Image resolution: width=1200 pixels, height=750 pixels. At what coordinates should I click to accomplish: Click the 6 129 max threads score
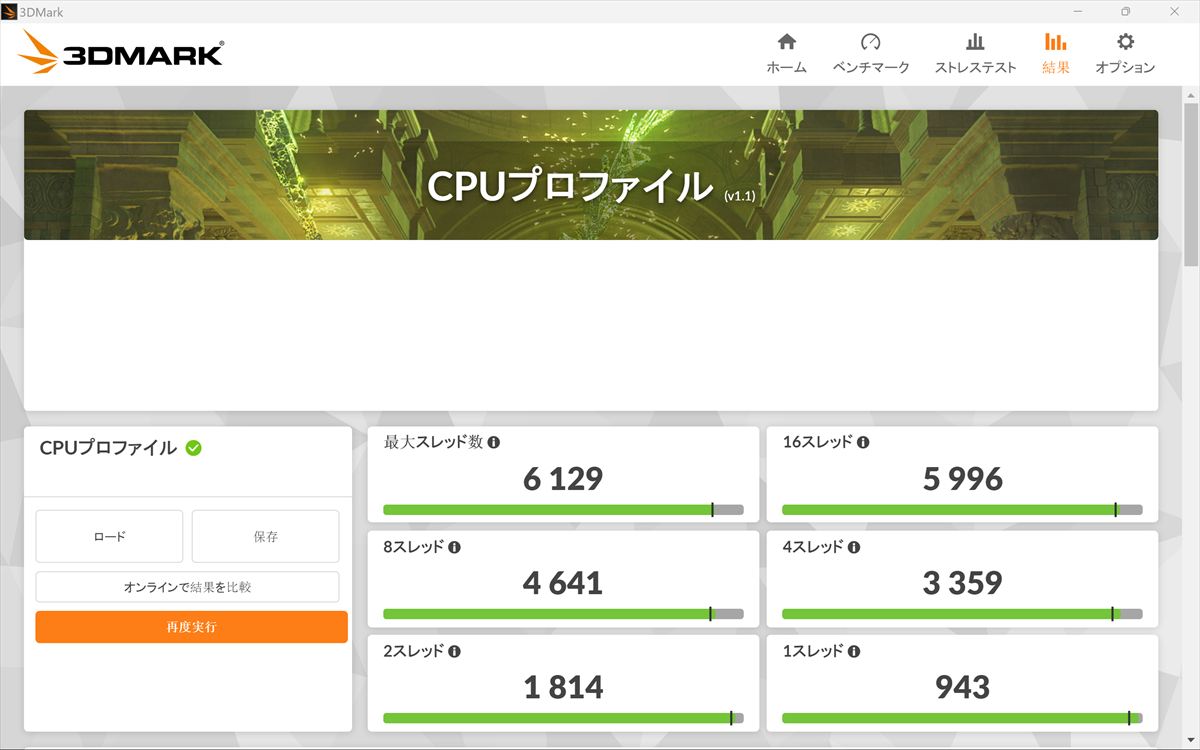[563, 478]
